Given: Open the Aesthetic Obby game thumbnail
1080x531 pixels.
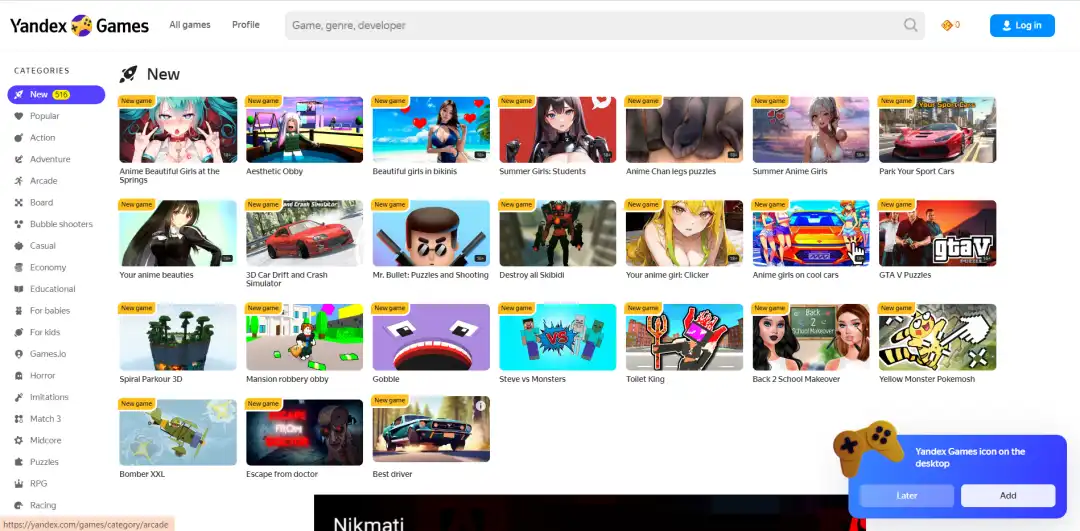Looking at the screenshot, I should pos(304,129).
